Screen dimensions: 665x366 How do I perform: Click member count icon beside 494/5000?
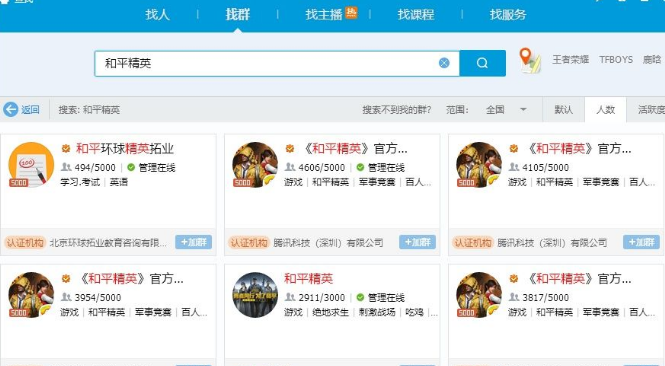(66, 167)
